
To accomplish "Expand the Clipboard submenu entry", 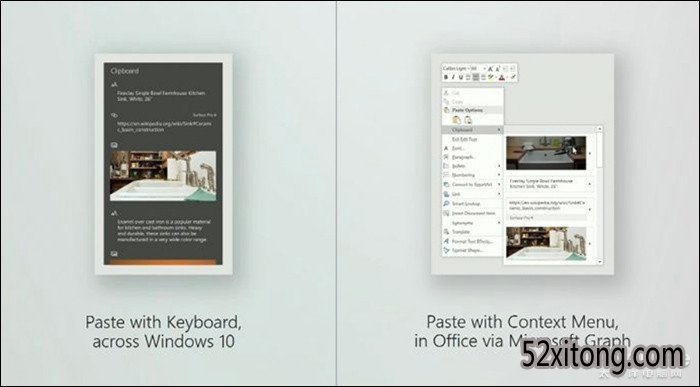I will [472, 129].
